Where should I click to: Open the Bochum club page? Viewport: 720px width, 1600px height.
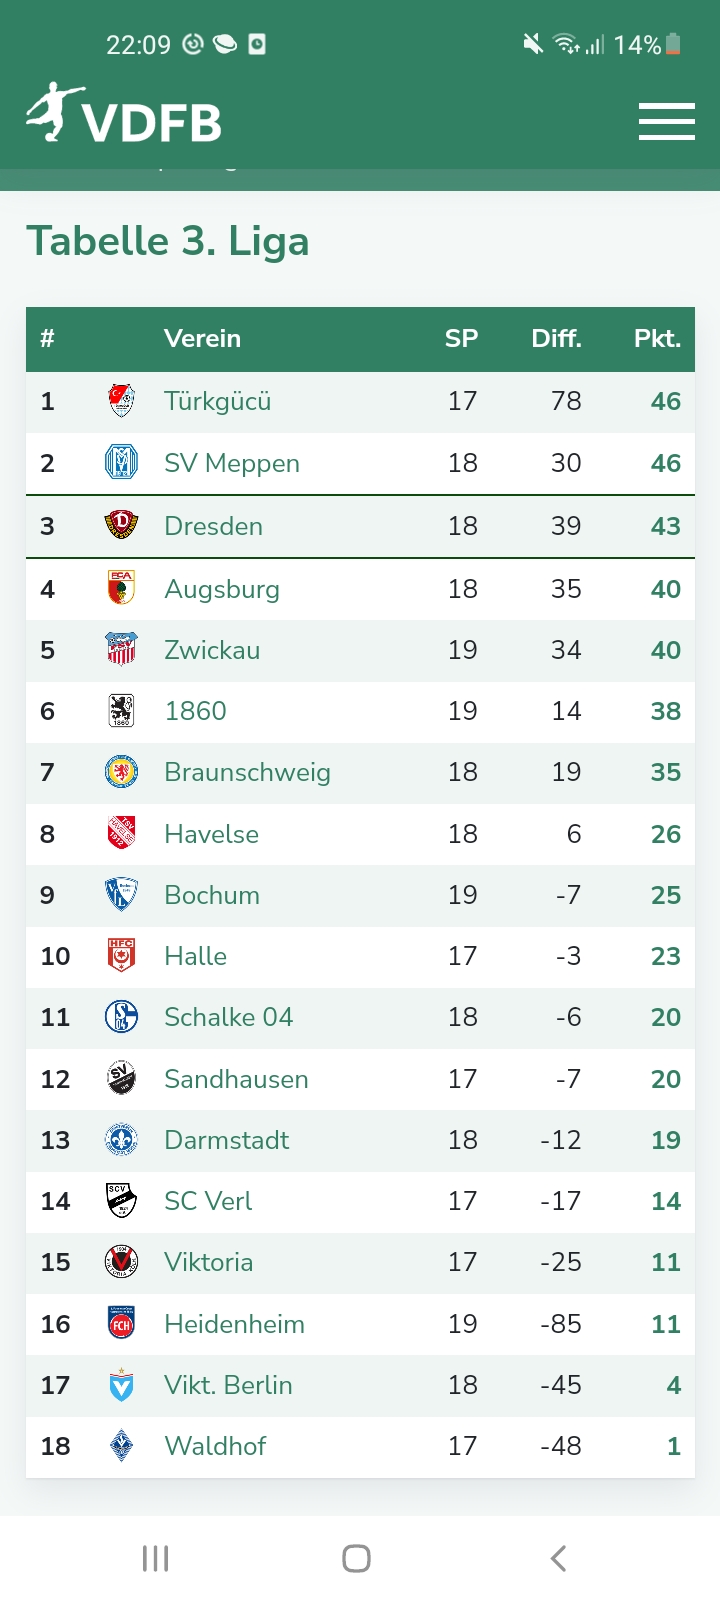[x=212, y=895]
